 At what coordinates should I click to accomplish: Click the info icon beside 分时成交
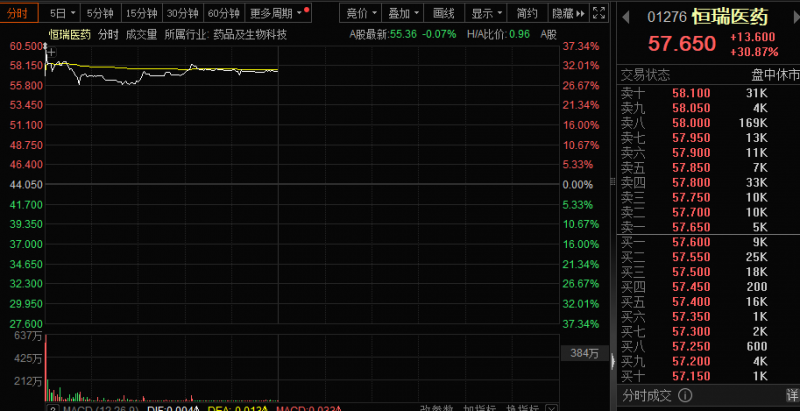[685, 395]
